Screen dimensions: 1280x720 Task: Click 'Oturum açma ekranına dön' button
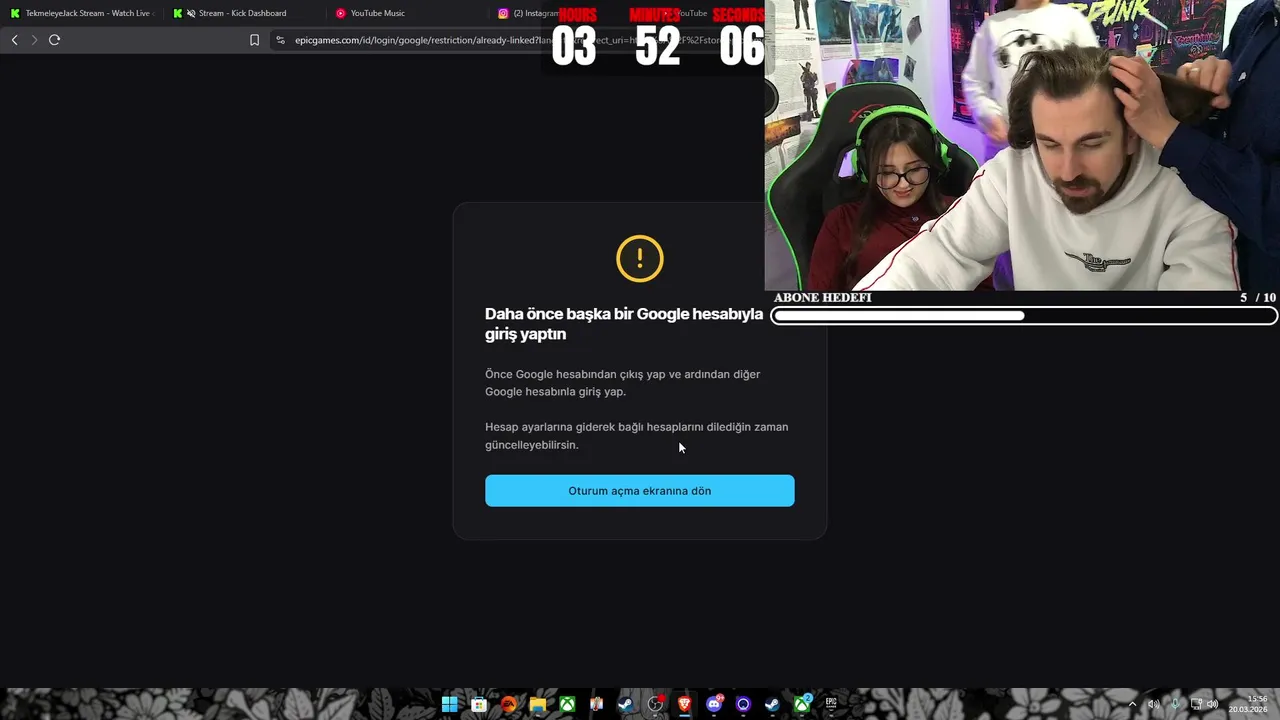pos(640,491)
